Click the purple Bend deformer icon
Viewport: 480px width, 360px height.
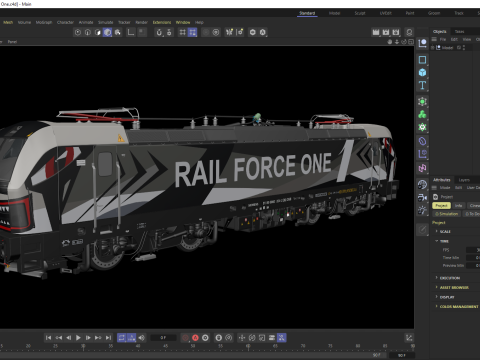422,141
